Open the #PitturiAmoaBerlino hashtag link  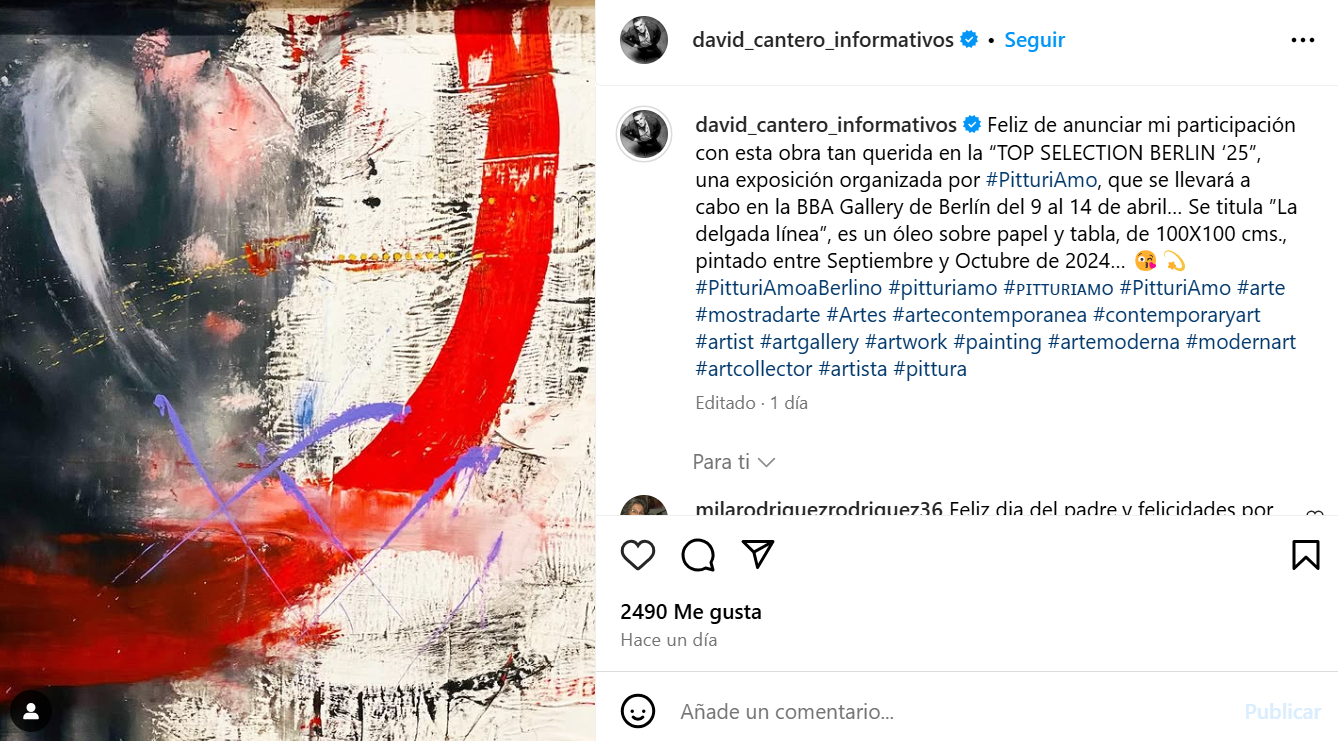point(789,288)
